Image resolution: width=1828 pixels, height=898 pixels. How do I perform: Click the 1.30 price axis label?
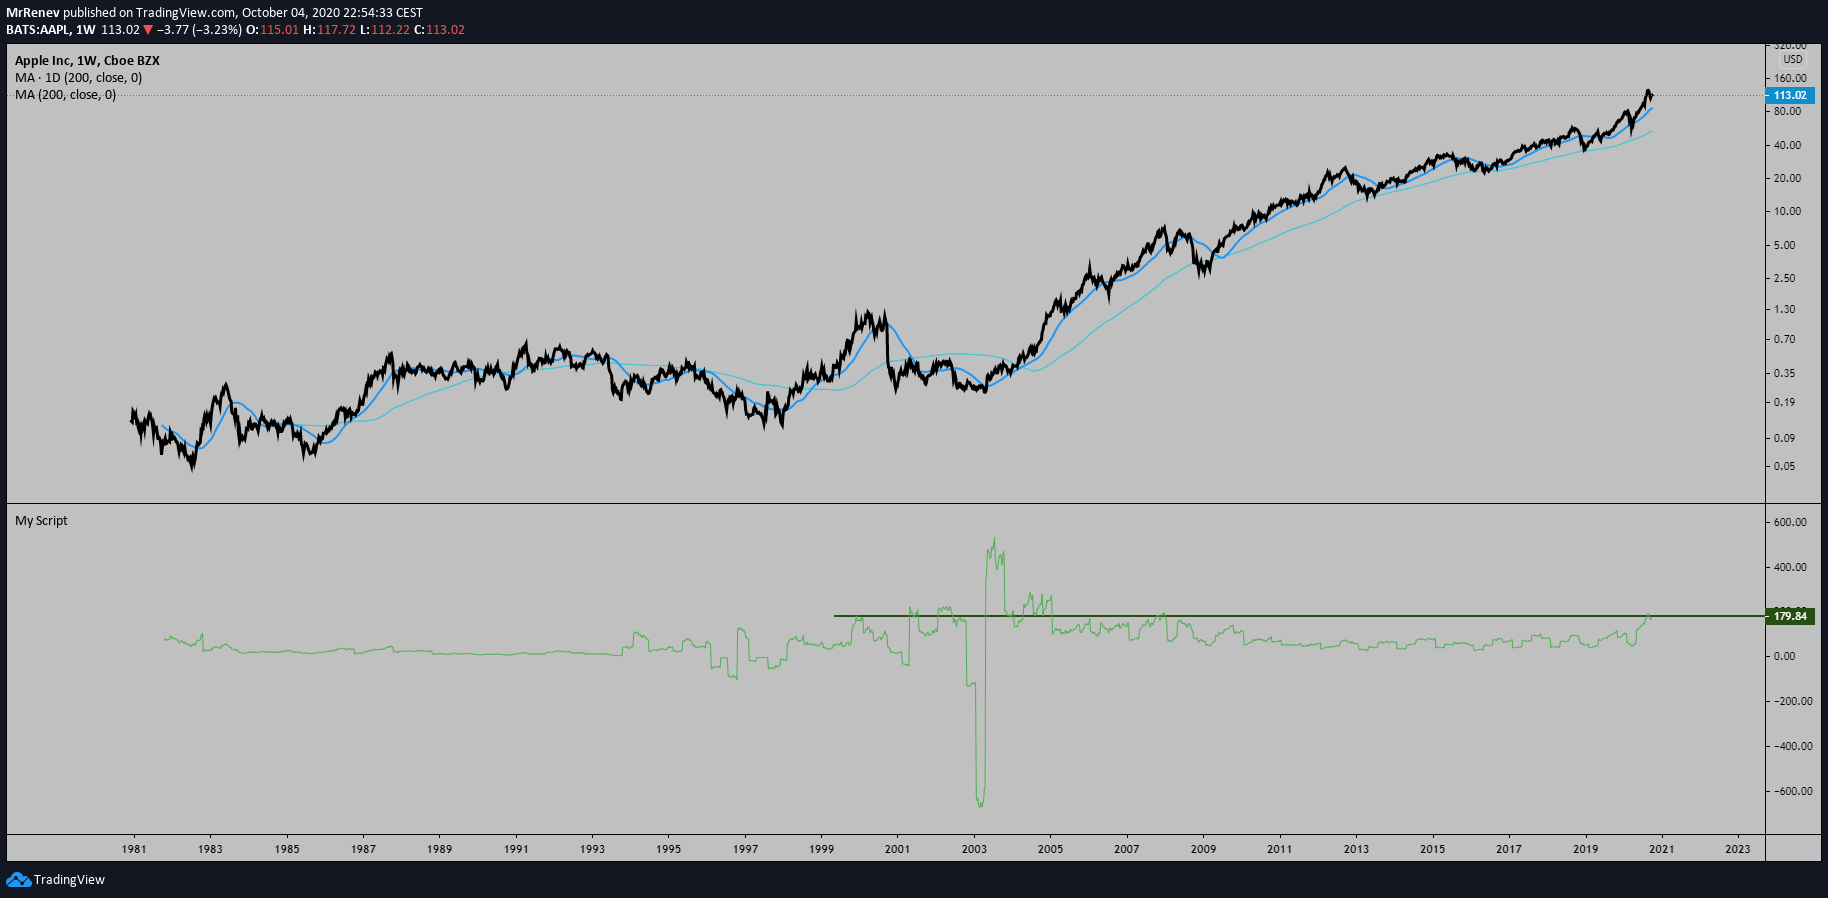click(x=1785, y=309)
